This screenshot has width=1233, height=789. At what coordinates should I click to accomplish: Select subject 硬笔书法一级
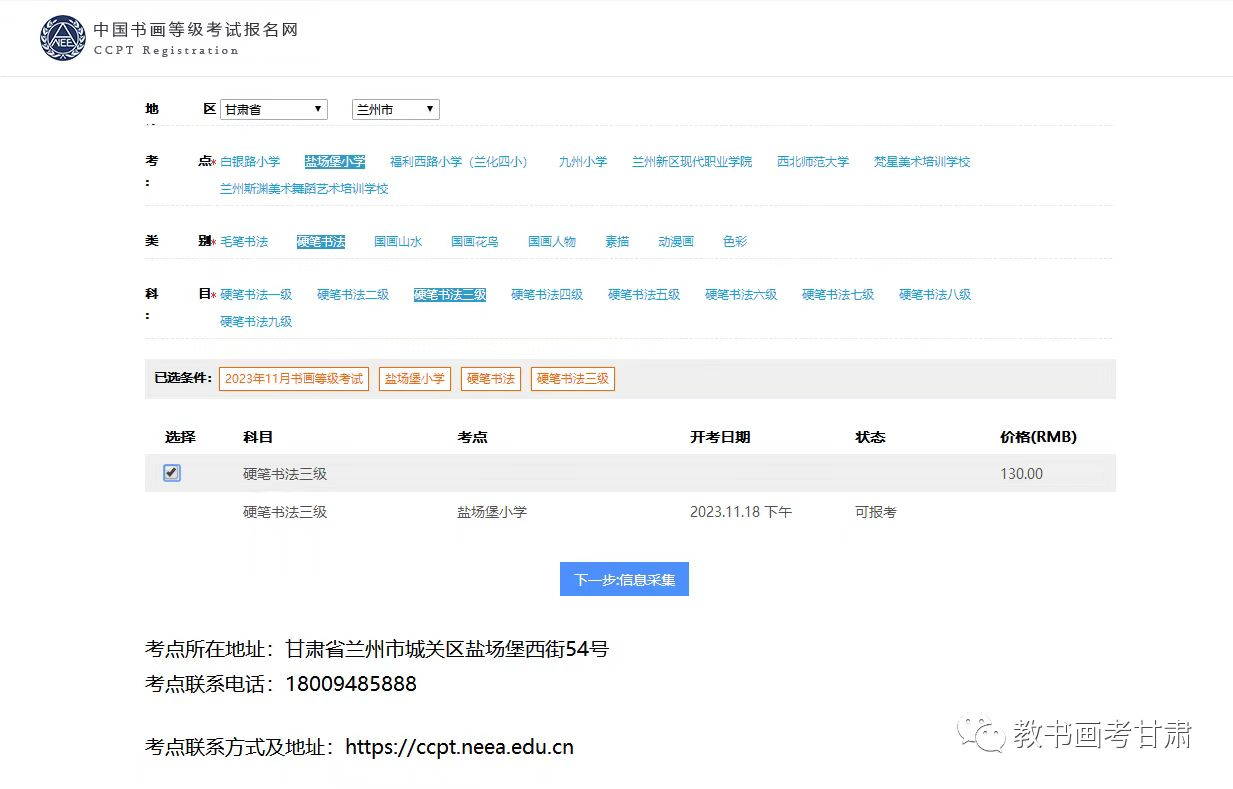tap(256, 295)
